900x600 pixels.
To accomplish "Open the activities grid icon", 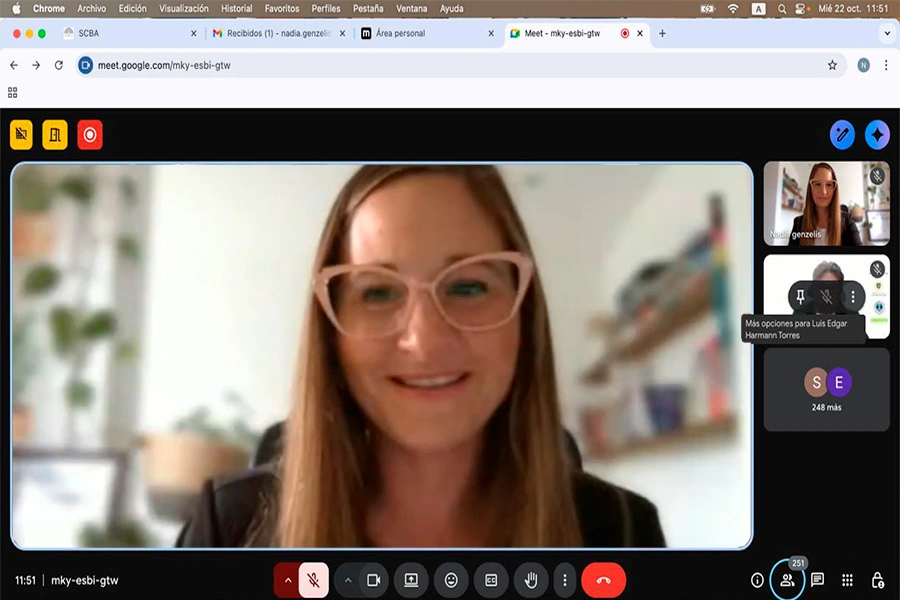I will (x=847, y=580).
